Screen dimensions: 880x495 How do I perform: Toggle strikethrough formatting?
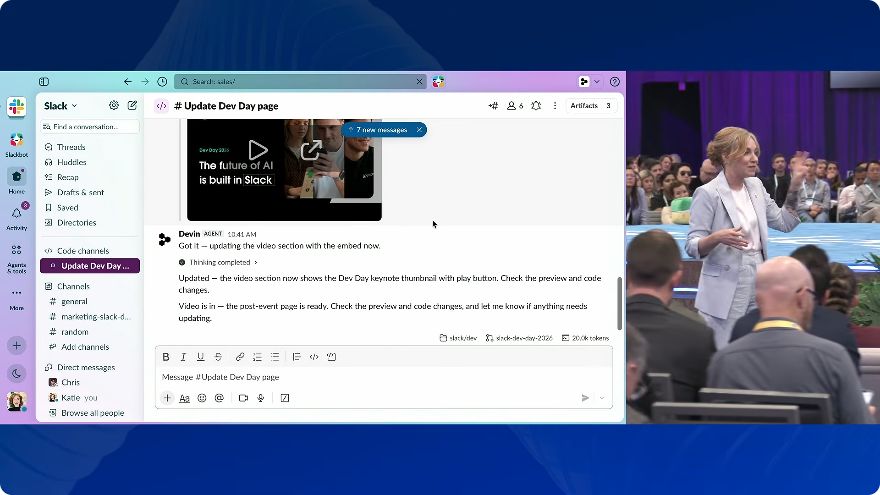point(218,357)
